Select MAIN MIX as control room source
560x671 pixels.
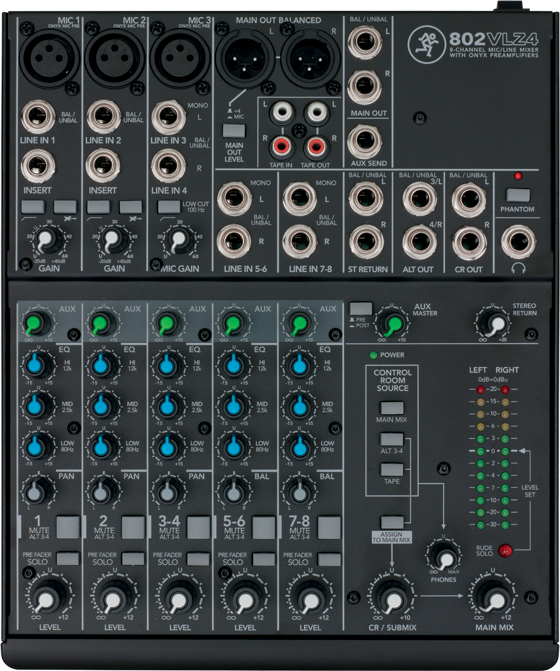[392, 408]
